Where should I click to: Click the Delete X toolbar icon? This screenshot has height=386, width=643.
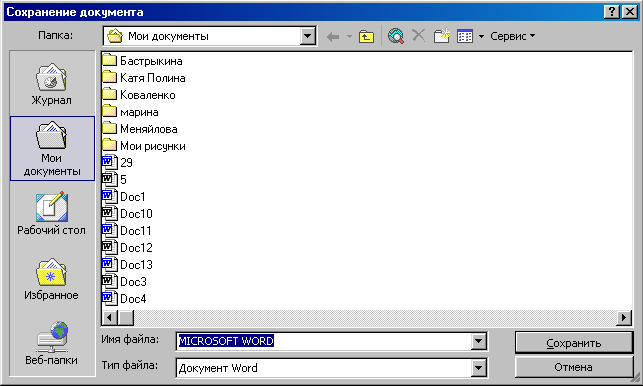[x=418, y=36]
